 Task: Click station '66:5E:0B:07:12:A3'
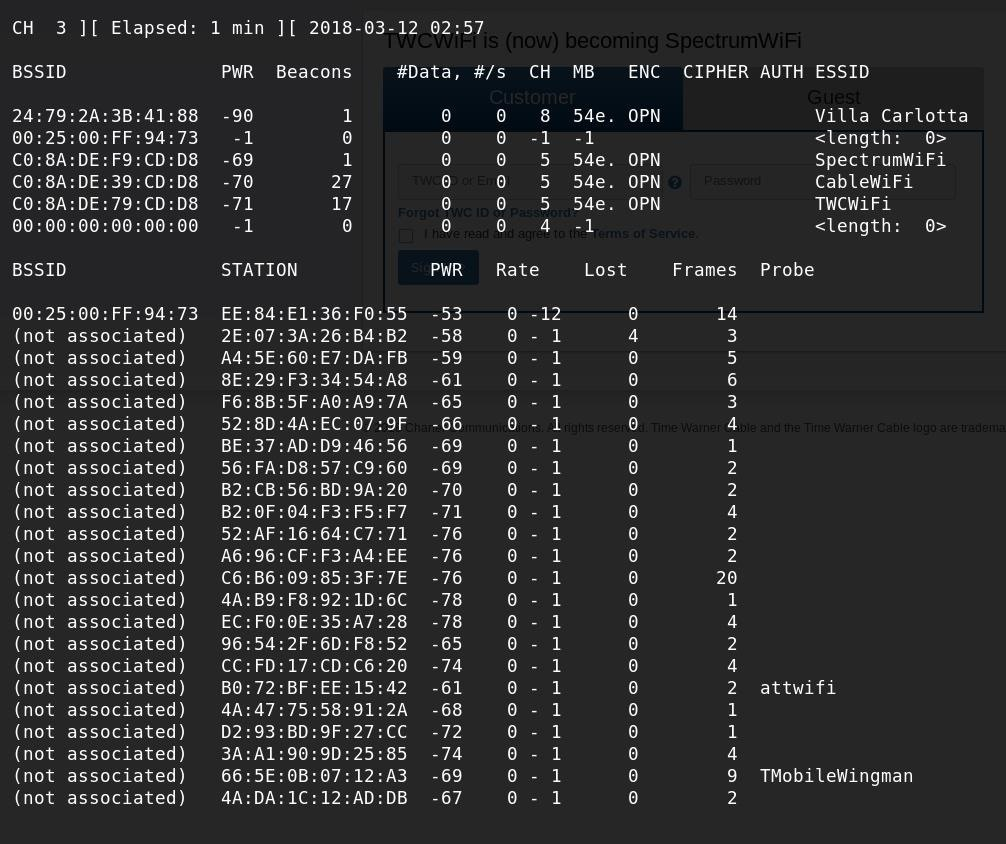point(314,776)
